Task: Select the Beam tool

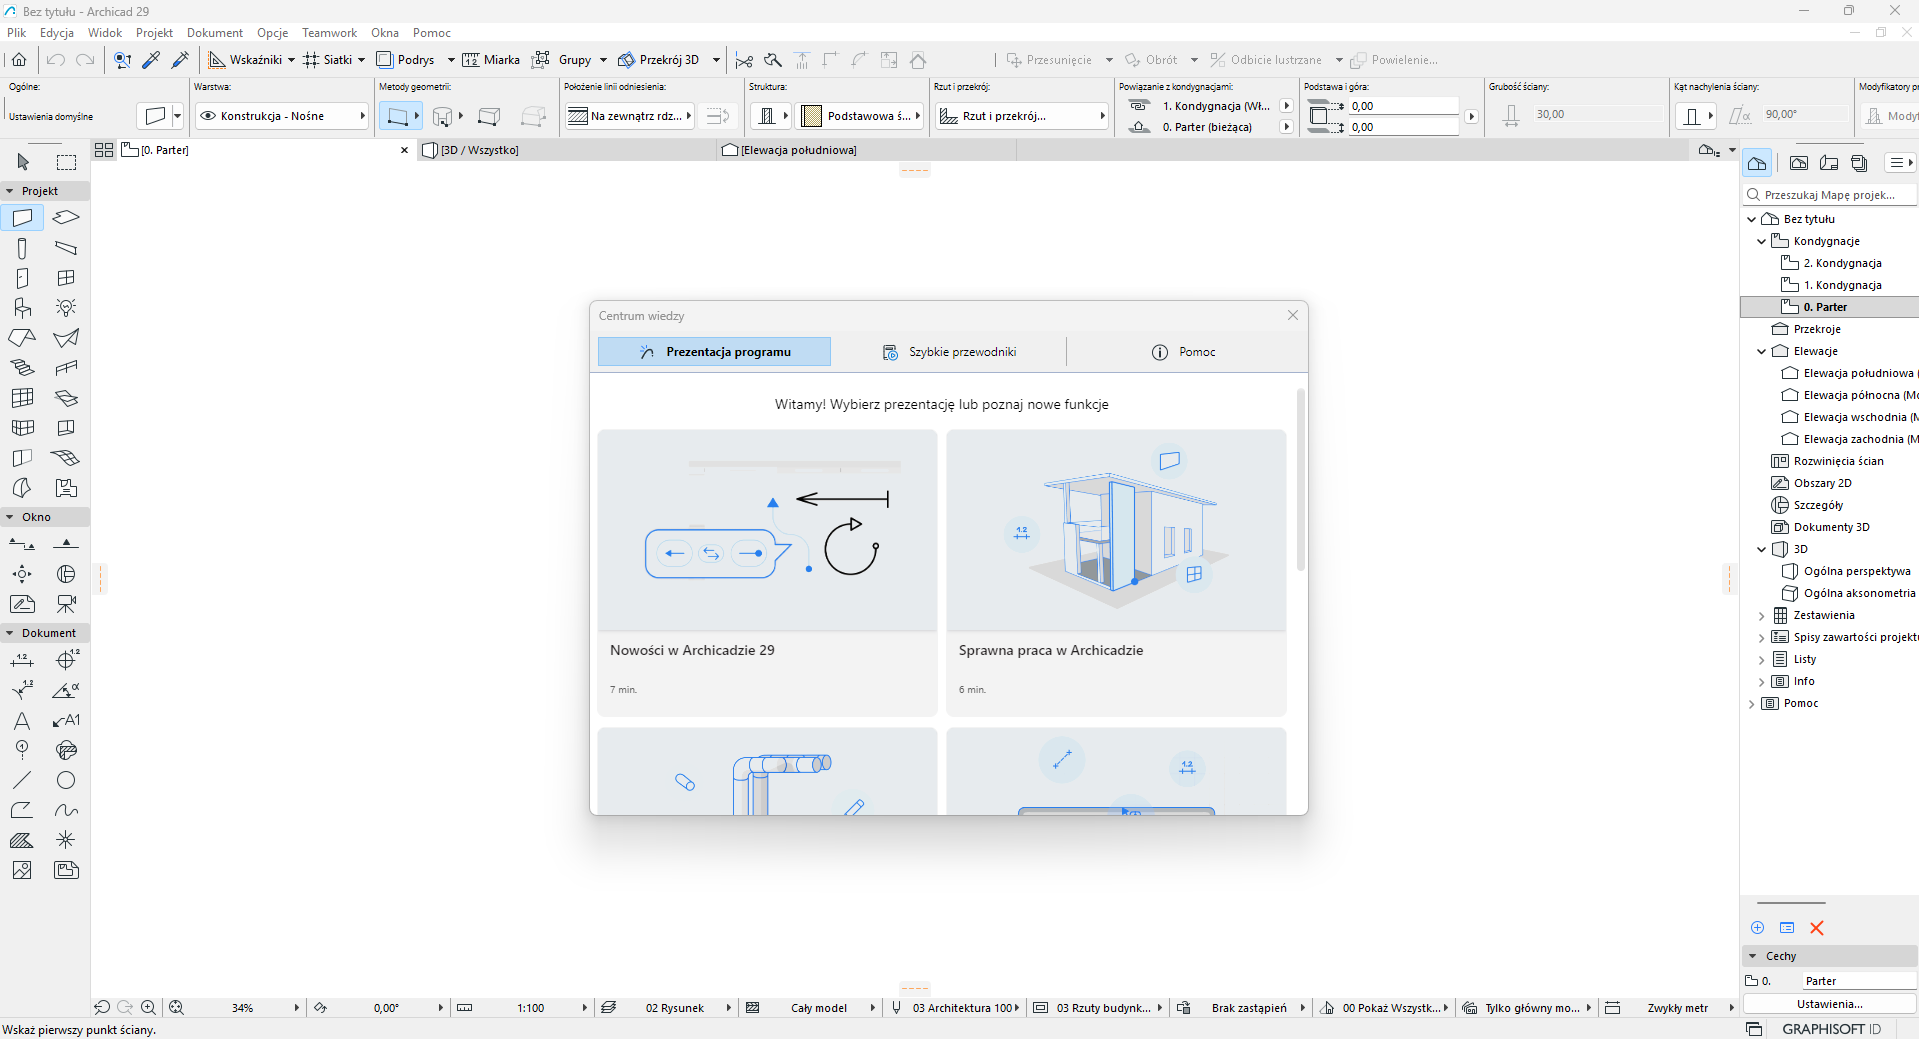Action: tap(66, 248)
